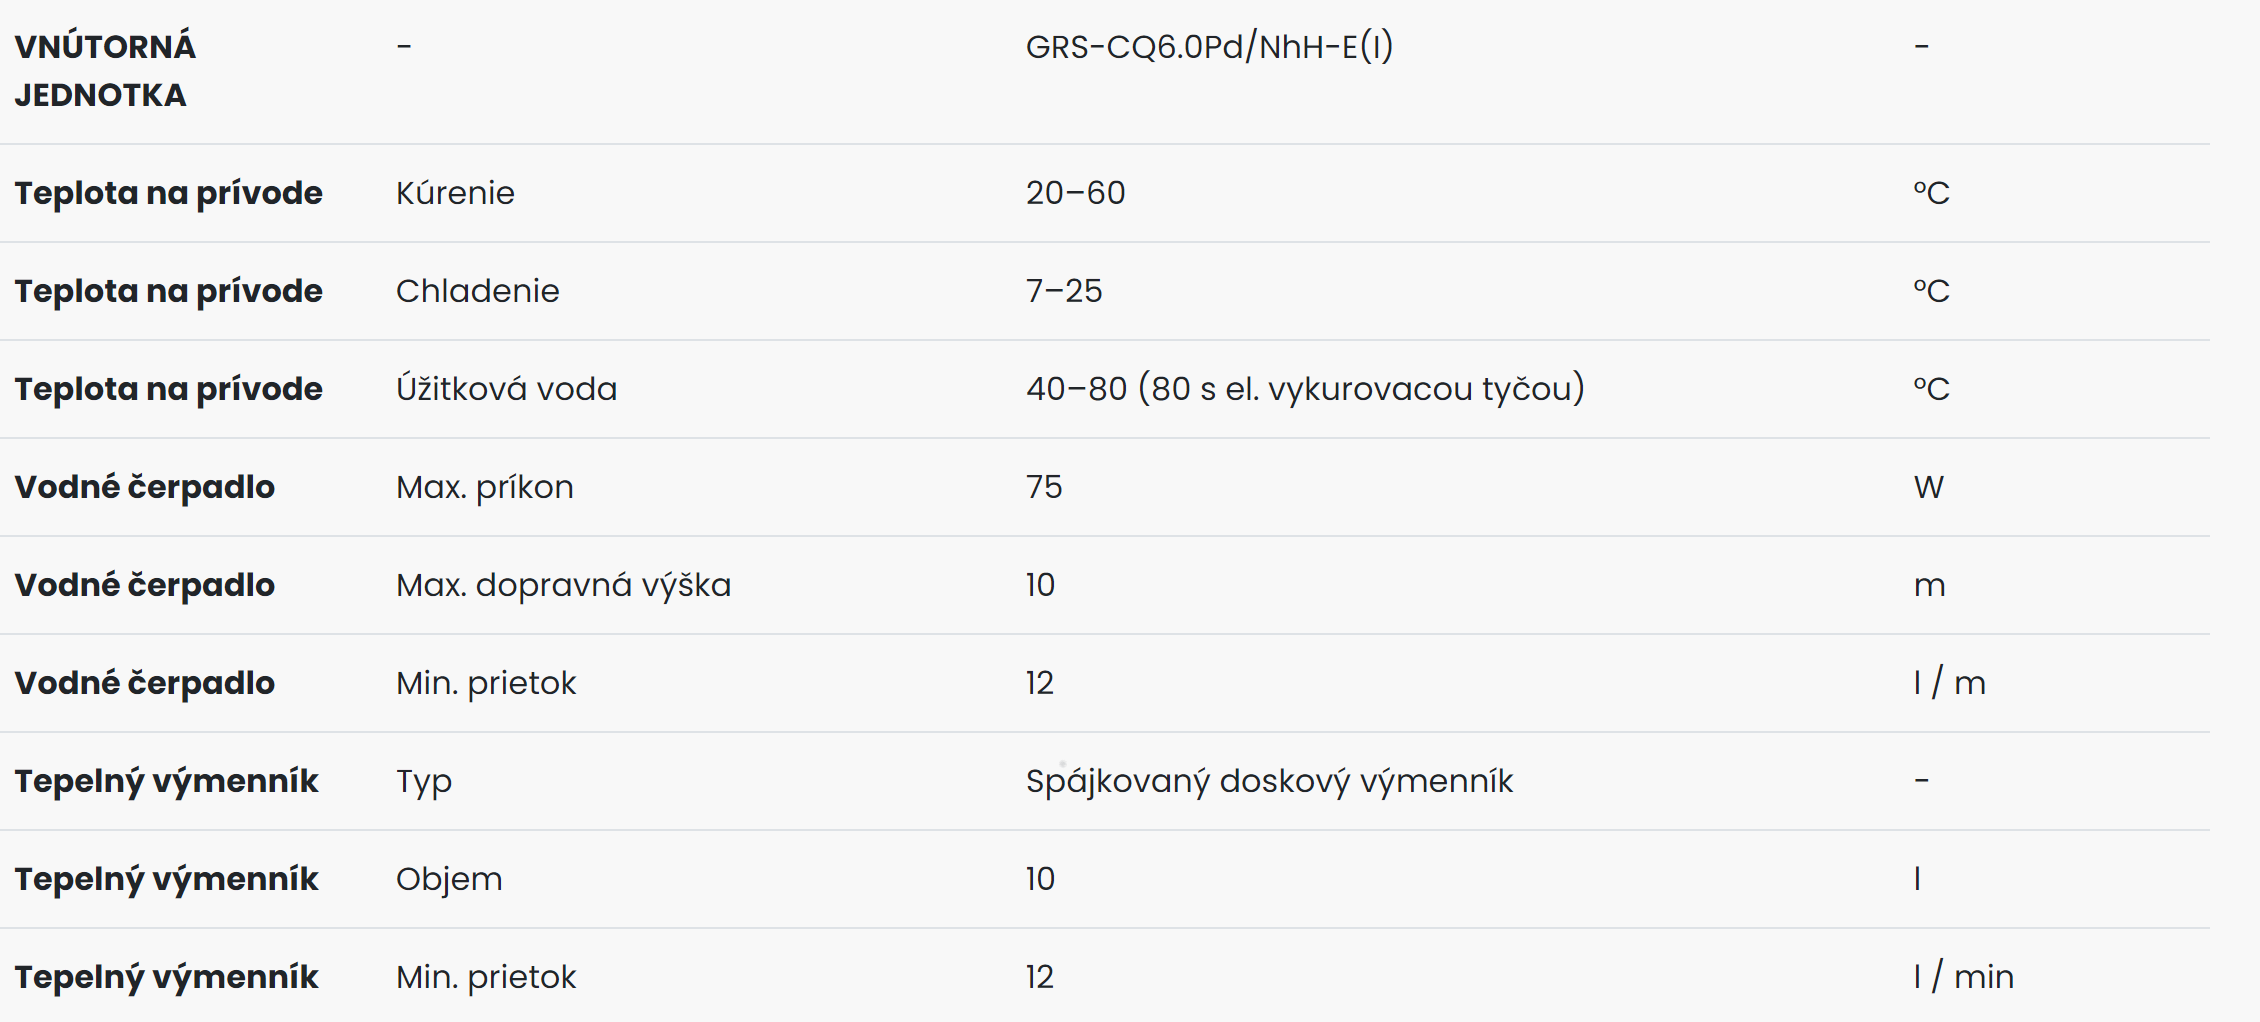Click Min. prietok under Tepelný výmenník
This screenshot has height=1022, width=2260.
tap(486, 977)
